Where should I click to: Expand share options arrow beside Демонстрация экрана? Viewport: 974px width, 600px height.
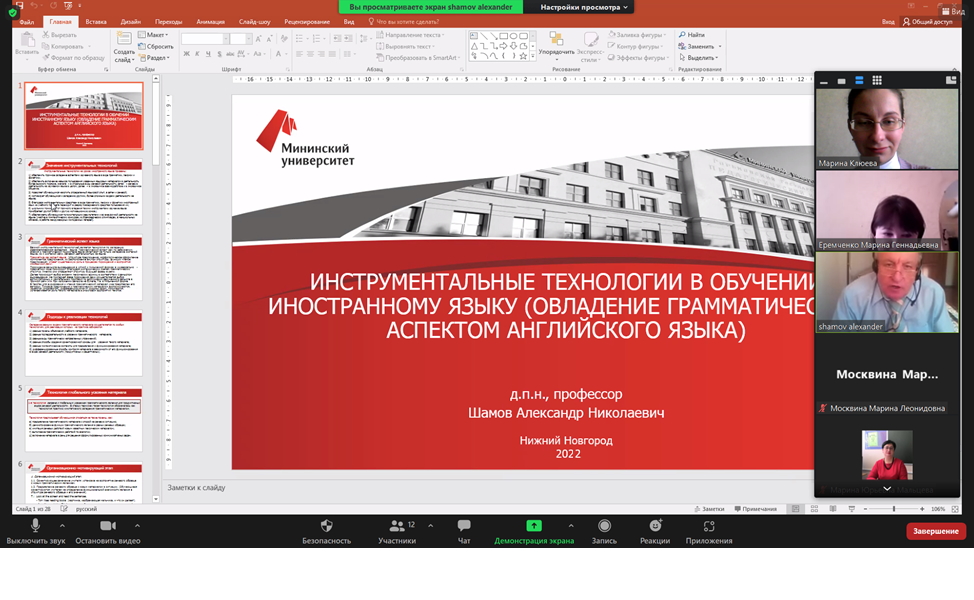point(571,525)
